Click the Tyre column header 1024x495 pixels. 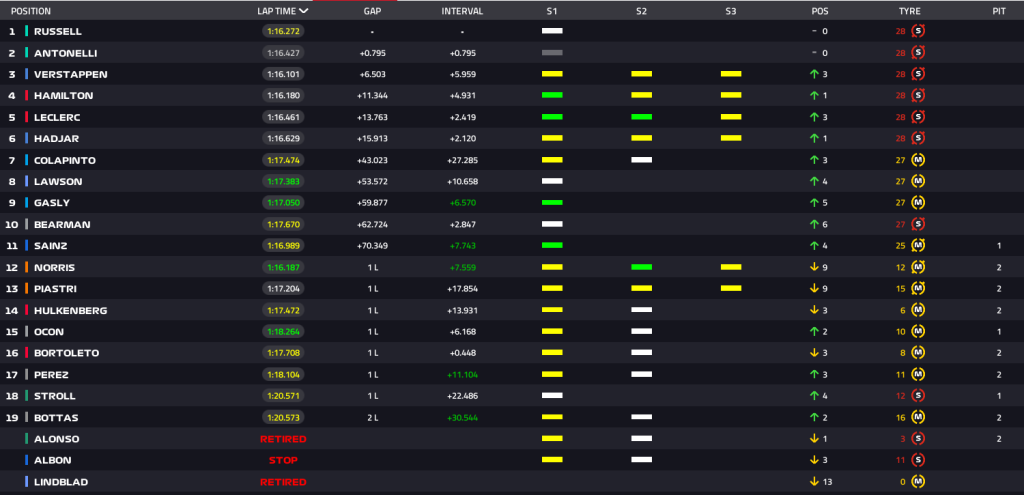[x=909, y=11]
